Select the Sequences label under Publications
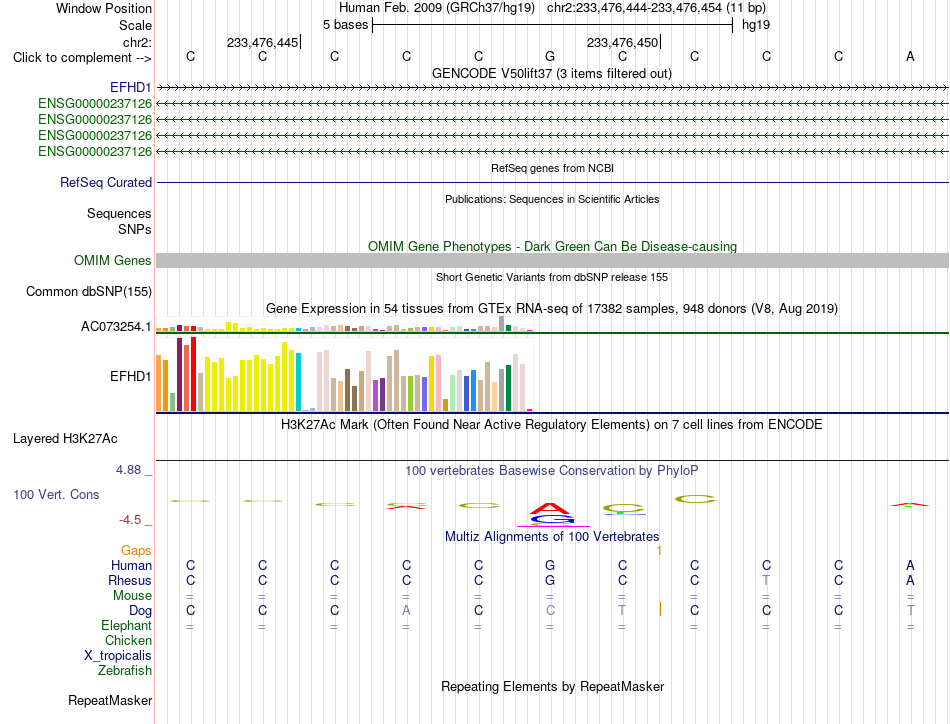 click(x=119, y=213)
